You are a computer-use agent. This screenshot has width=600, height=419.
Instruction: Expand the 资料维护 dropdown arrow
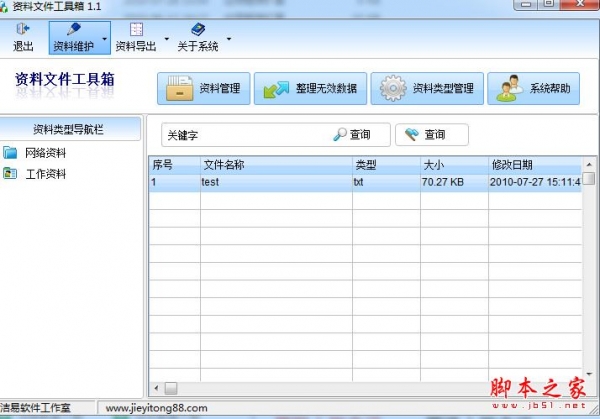click(x=104, y=39)
